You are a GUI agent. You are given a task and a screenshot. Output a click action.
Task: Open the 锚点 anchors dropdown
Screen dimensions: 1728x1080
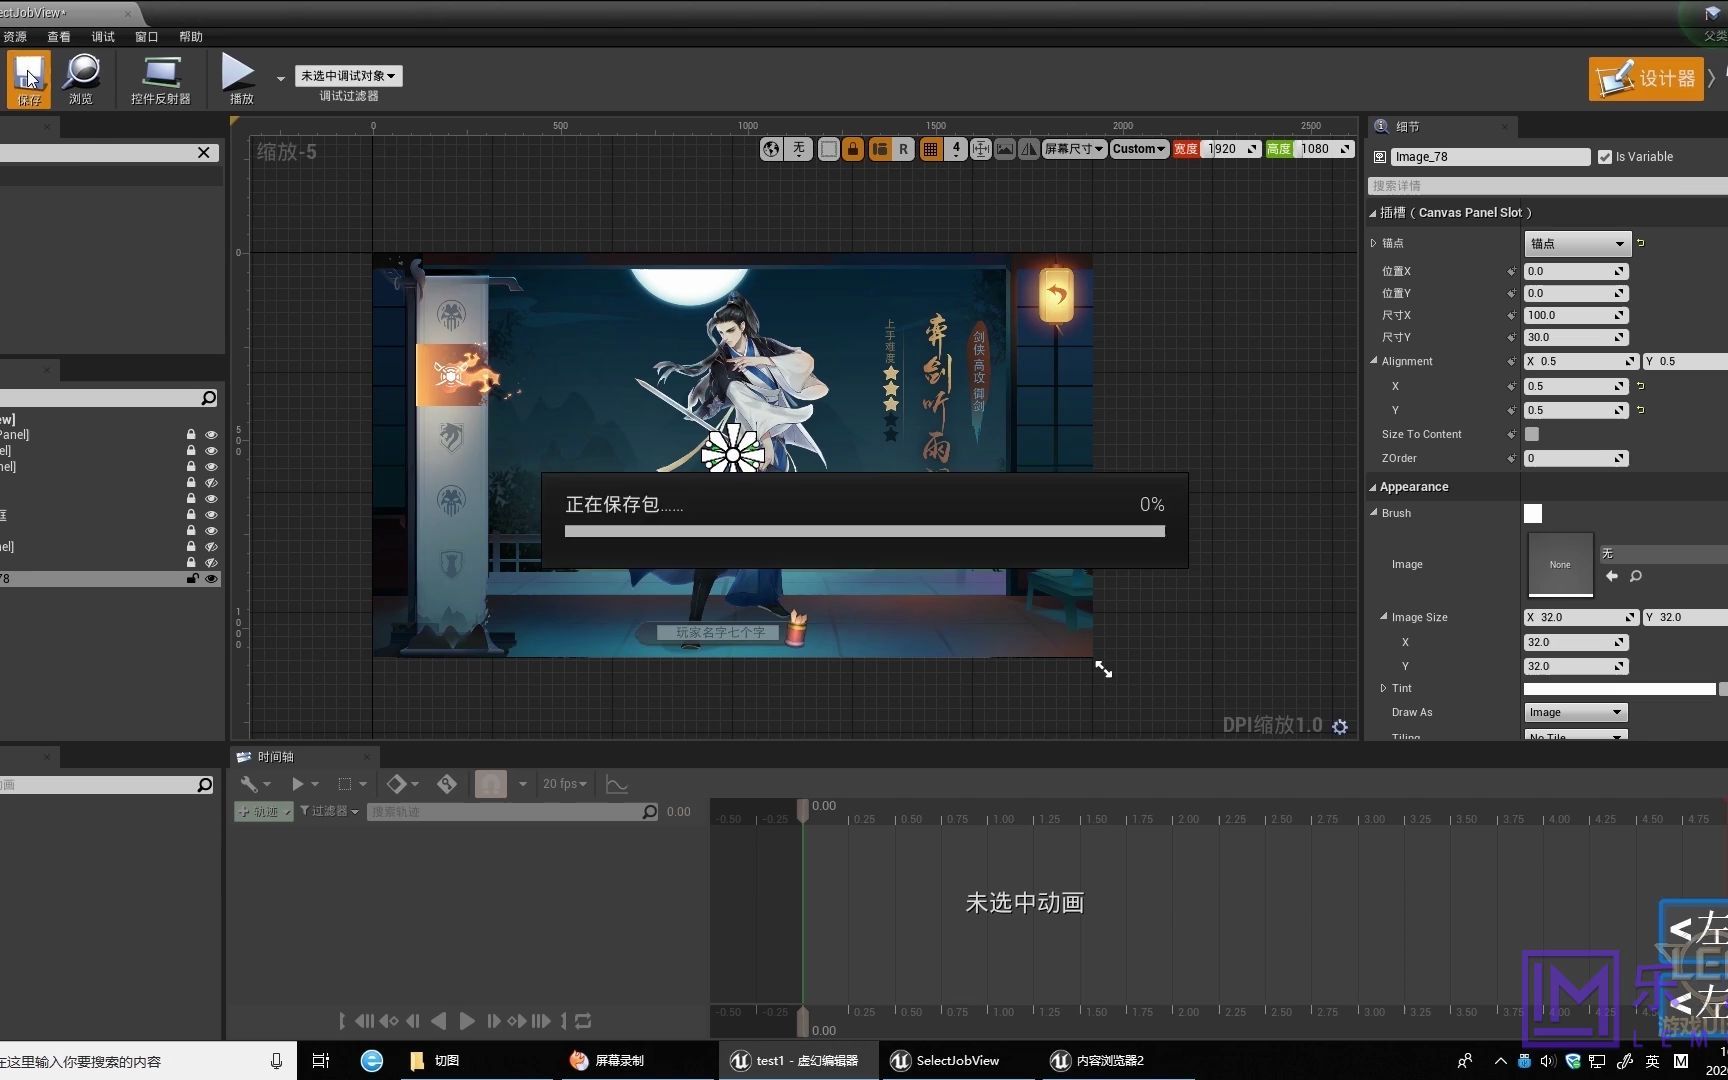pos(1577,244)
